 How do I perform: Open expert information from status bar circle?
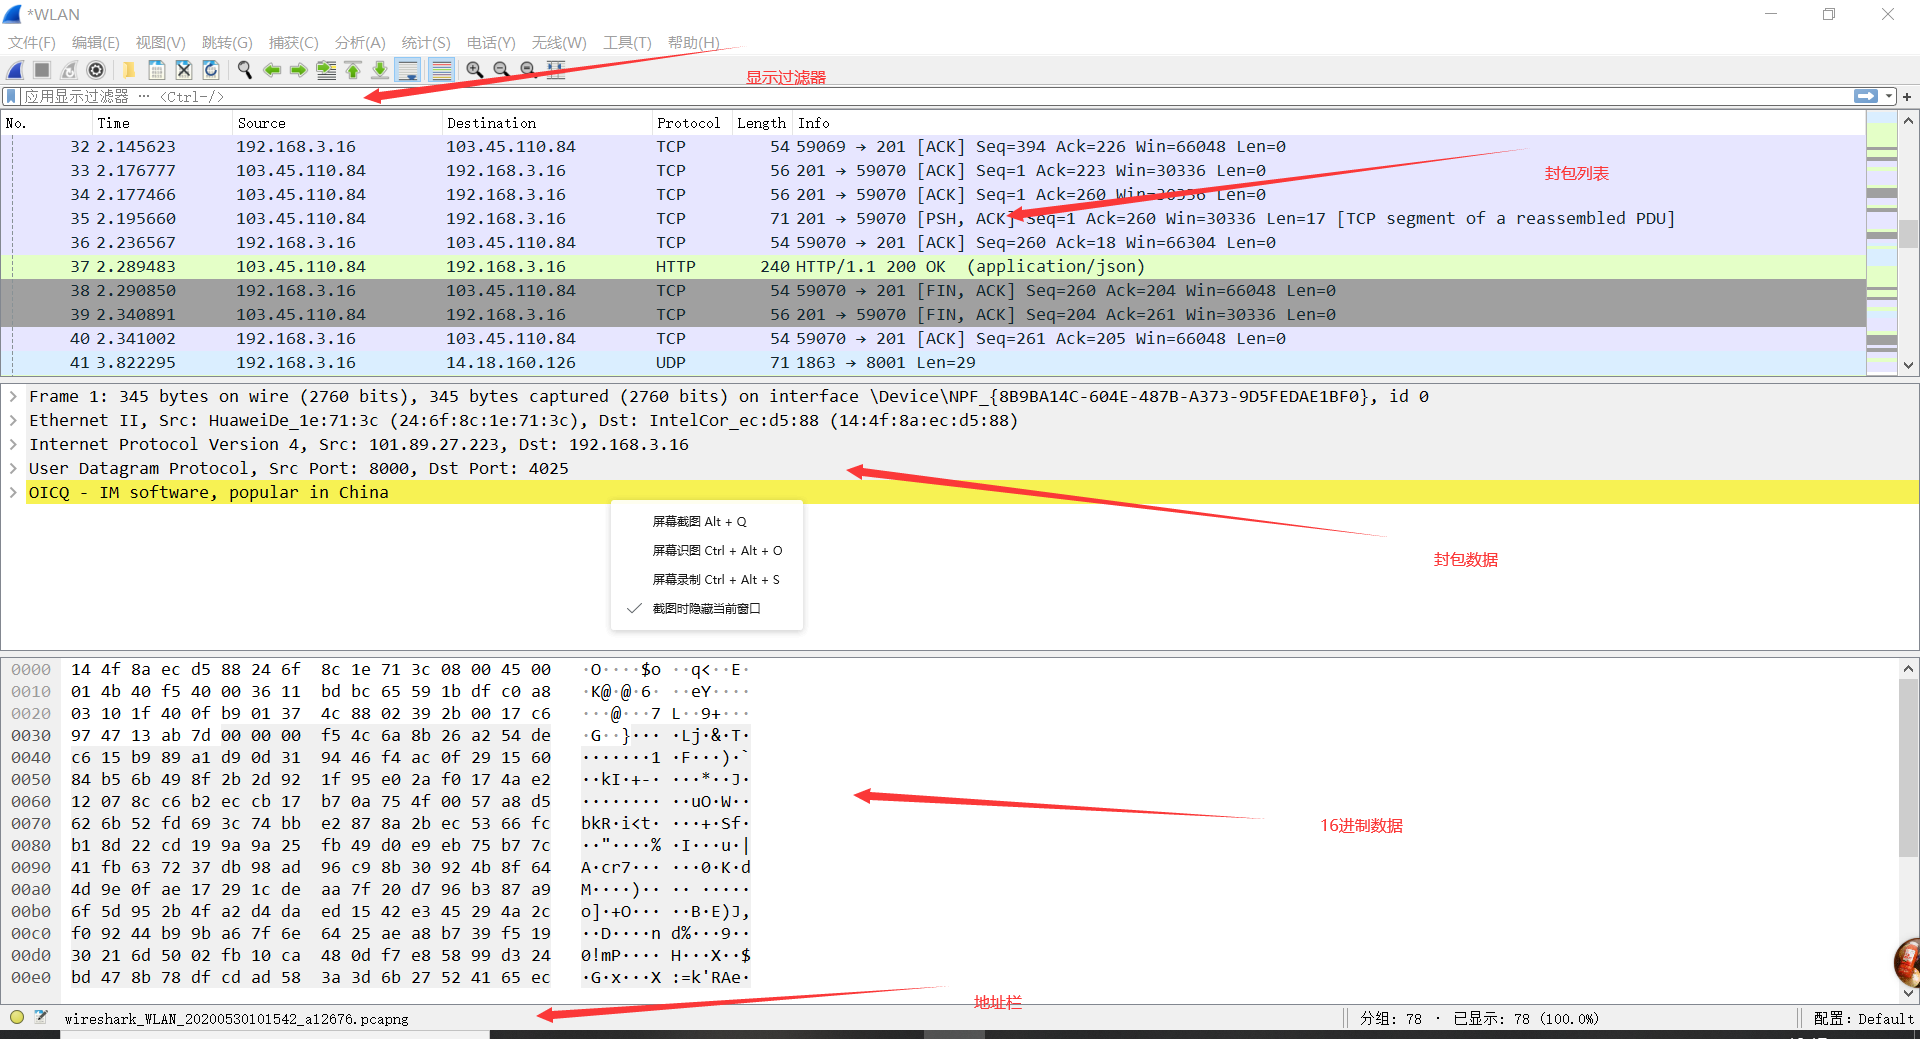tap(17, 1018)
